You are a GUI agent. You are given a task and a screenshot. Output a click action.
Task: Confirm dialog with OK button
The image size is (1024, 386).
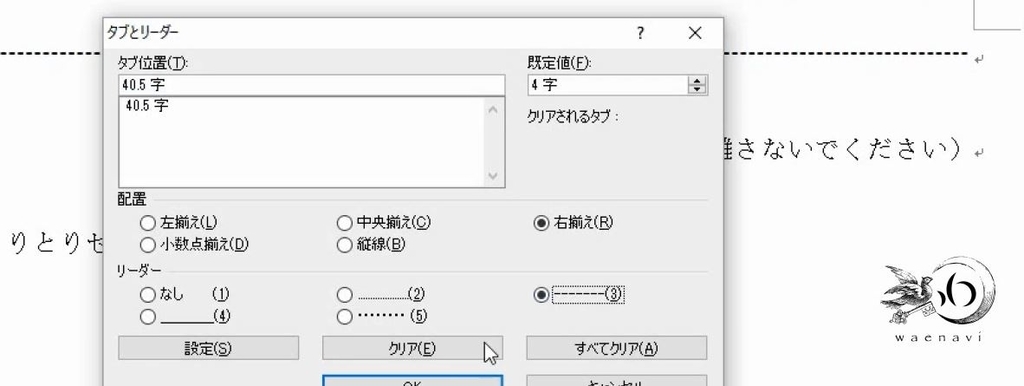pos(412,381)
